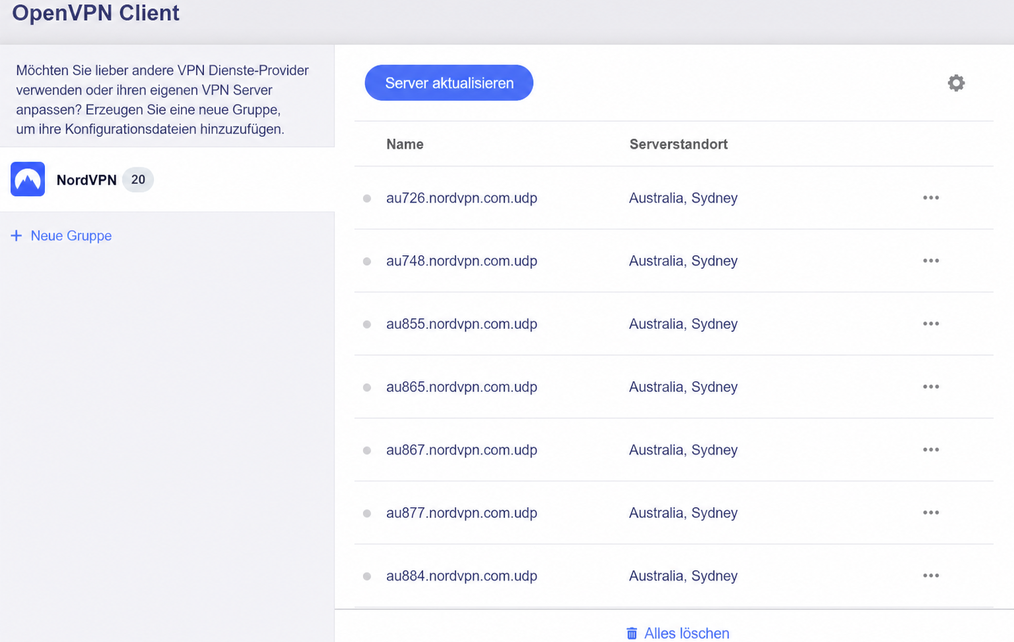1014x642 pixels.
Task: Select server au877.nordvpn.com.udp
Action: [462, 513]
